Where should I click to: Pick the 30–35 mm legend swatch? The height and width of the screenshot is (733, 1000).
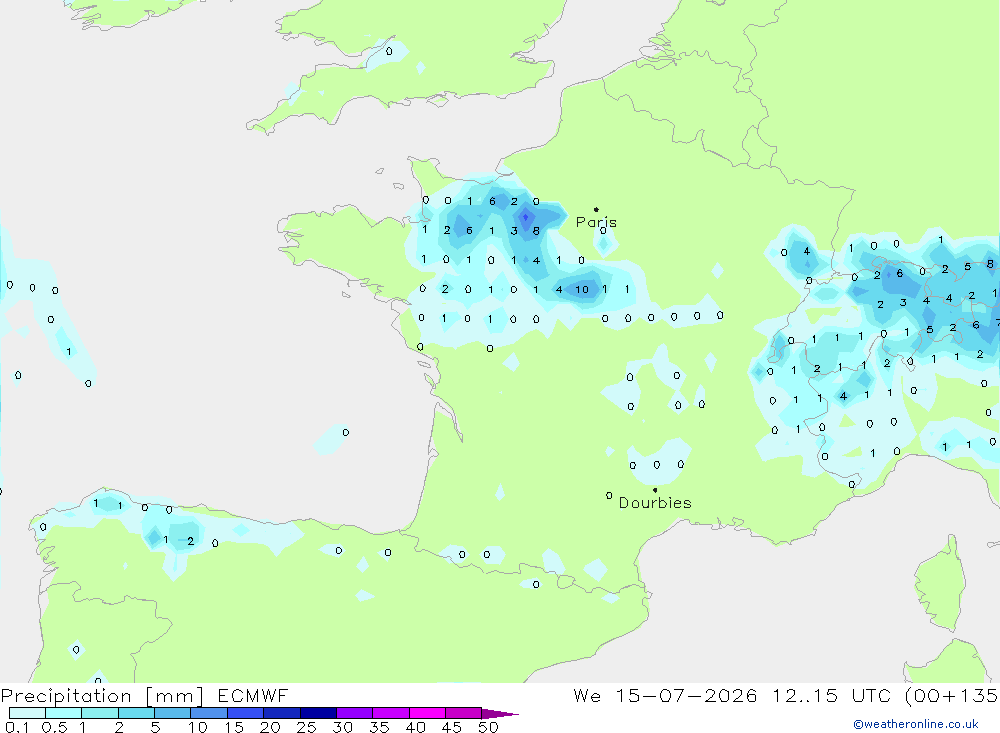[355, 713]
